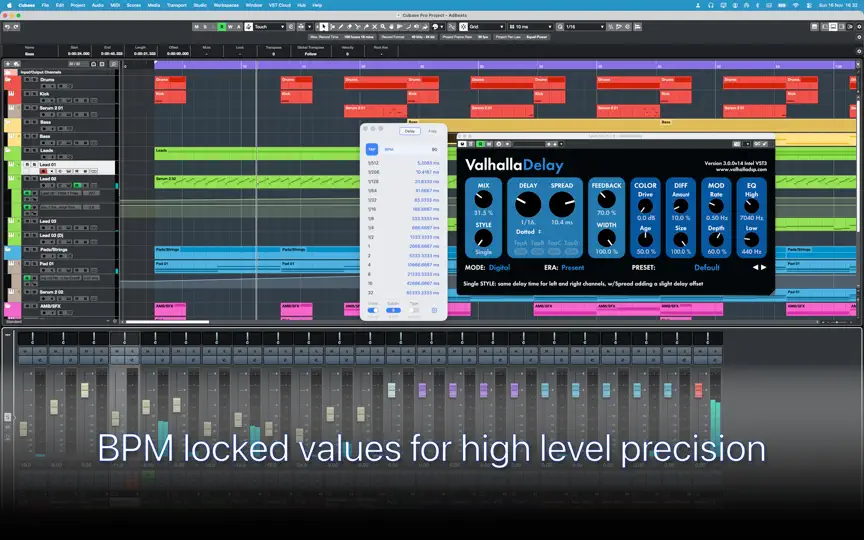Image resolution: width=864 pixels, height=540 pixels.
Task: Click the date and time in menu bar
Action: point(838,5)
